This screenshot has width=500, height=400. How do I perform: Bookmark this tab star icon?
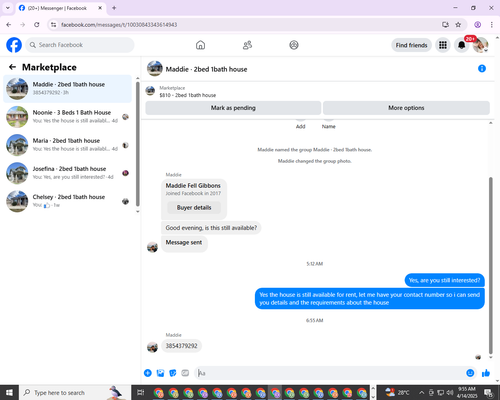click(x=458, y=25)
